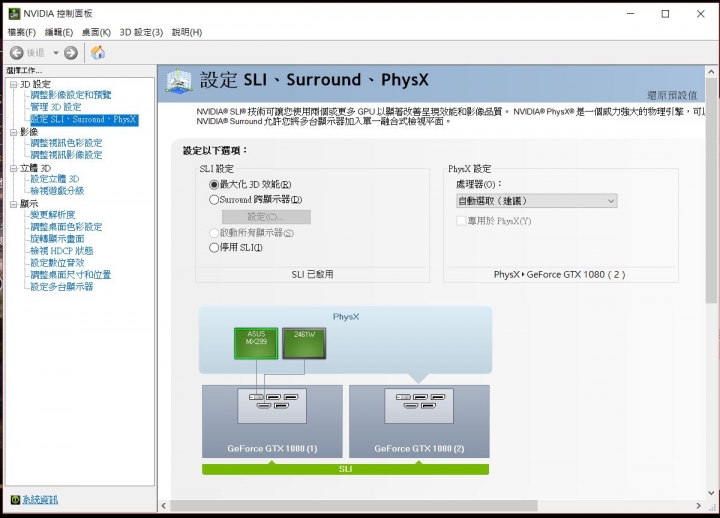The height and width of the screenshot is (518, 720).
Task: Open the 編輯(E) menu
Action: (x=59, y=32)
